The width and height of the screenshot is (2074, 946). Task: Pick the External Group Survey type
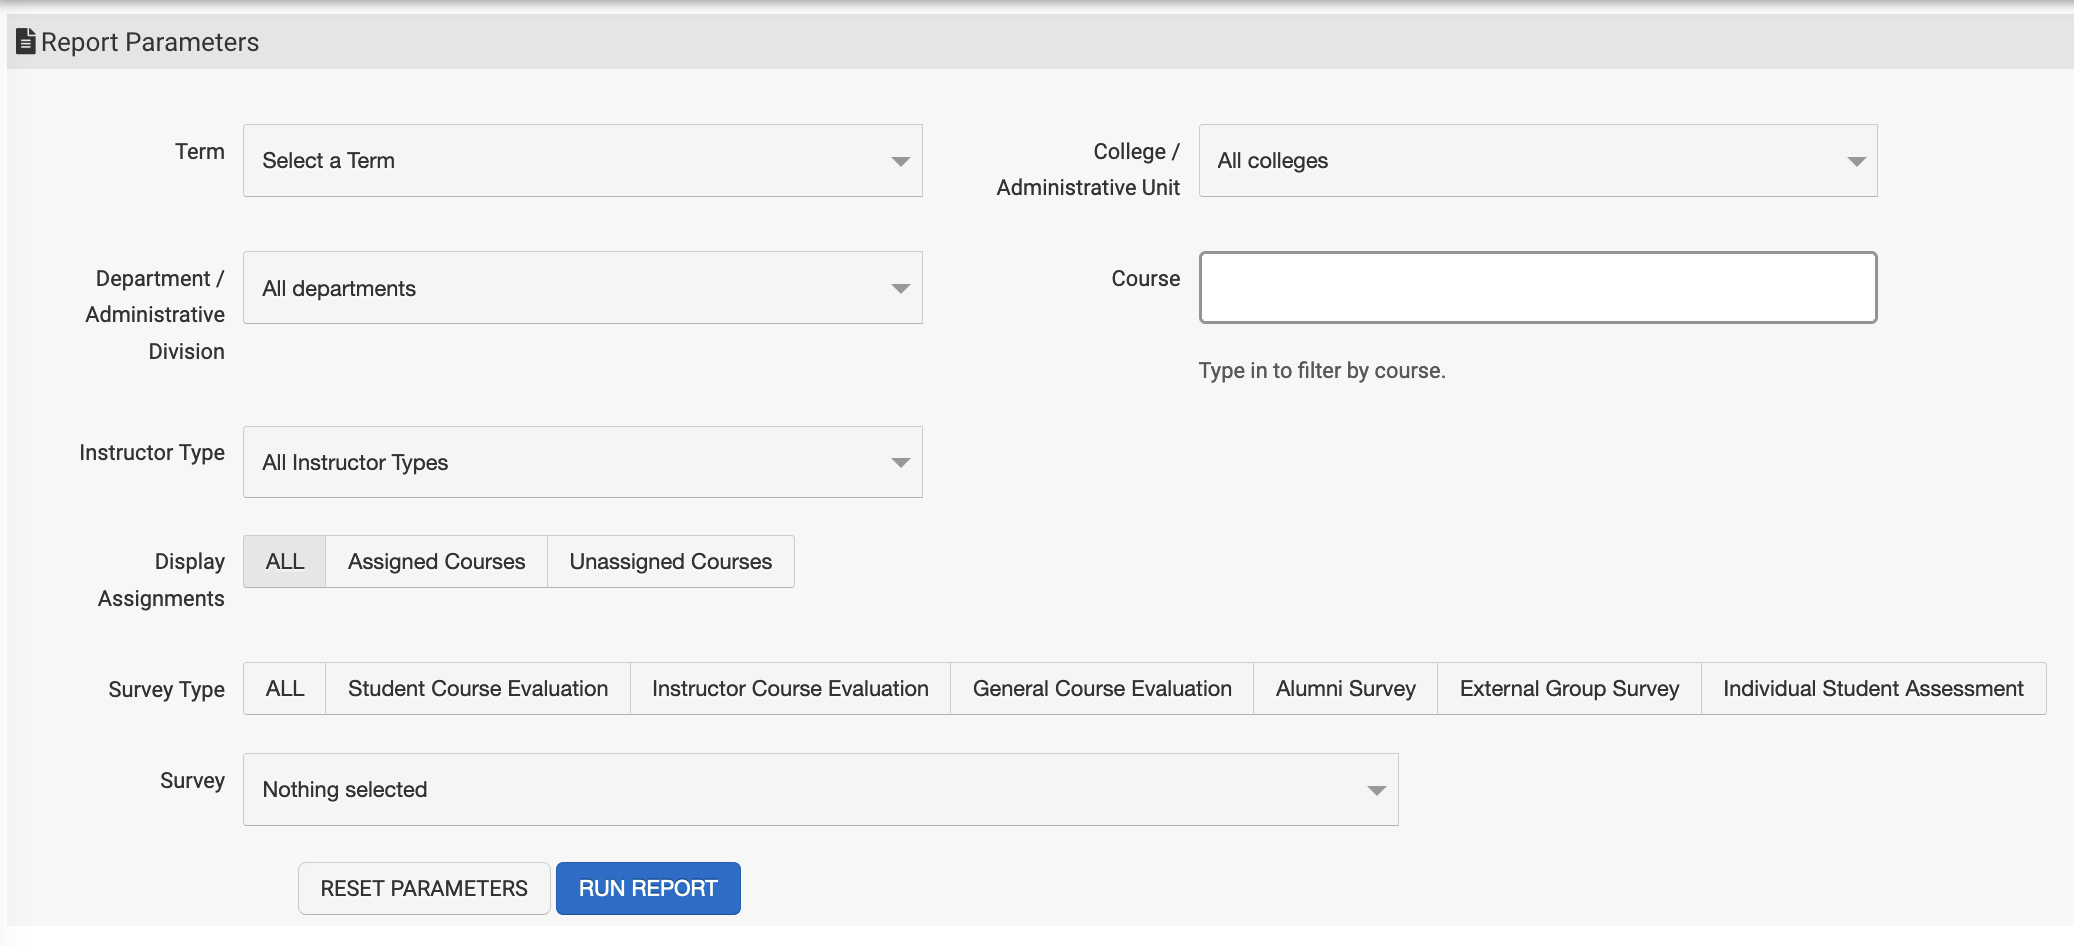pyautogui.click(x=1569, y=689)
